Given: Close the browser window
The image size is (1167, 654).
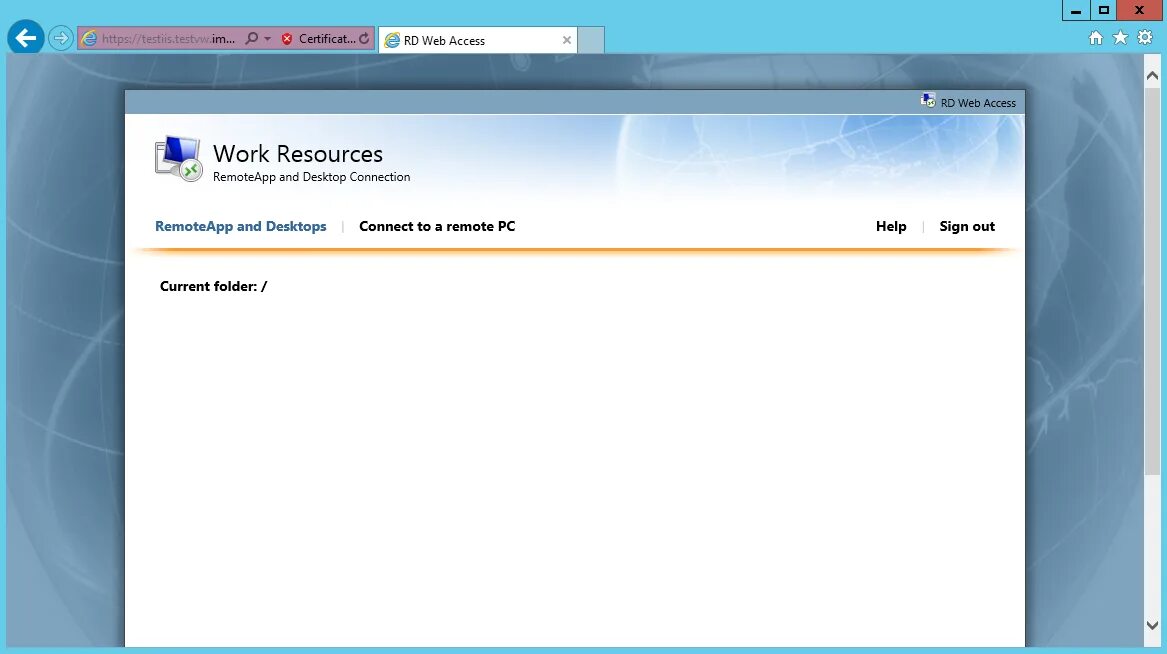Looking at the screenshot, I should (x=1139, y=10).
